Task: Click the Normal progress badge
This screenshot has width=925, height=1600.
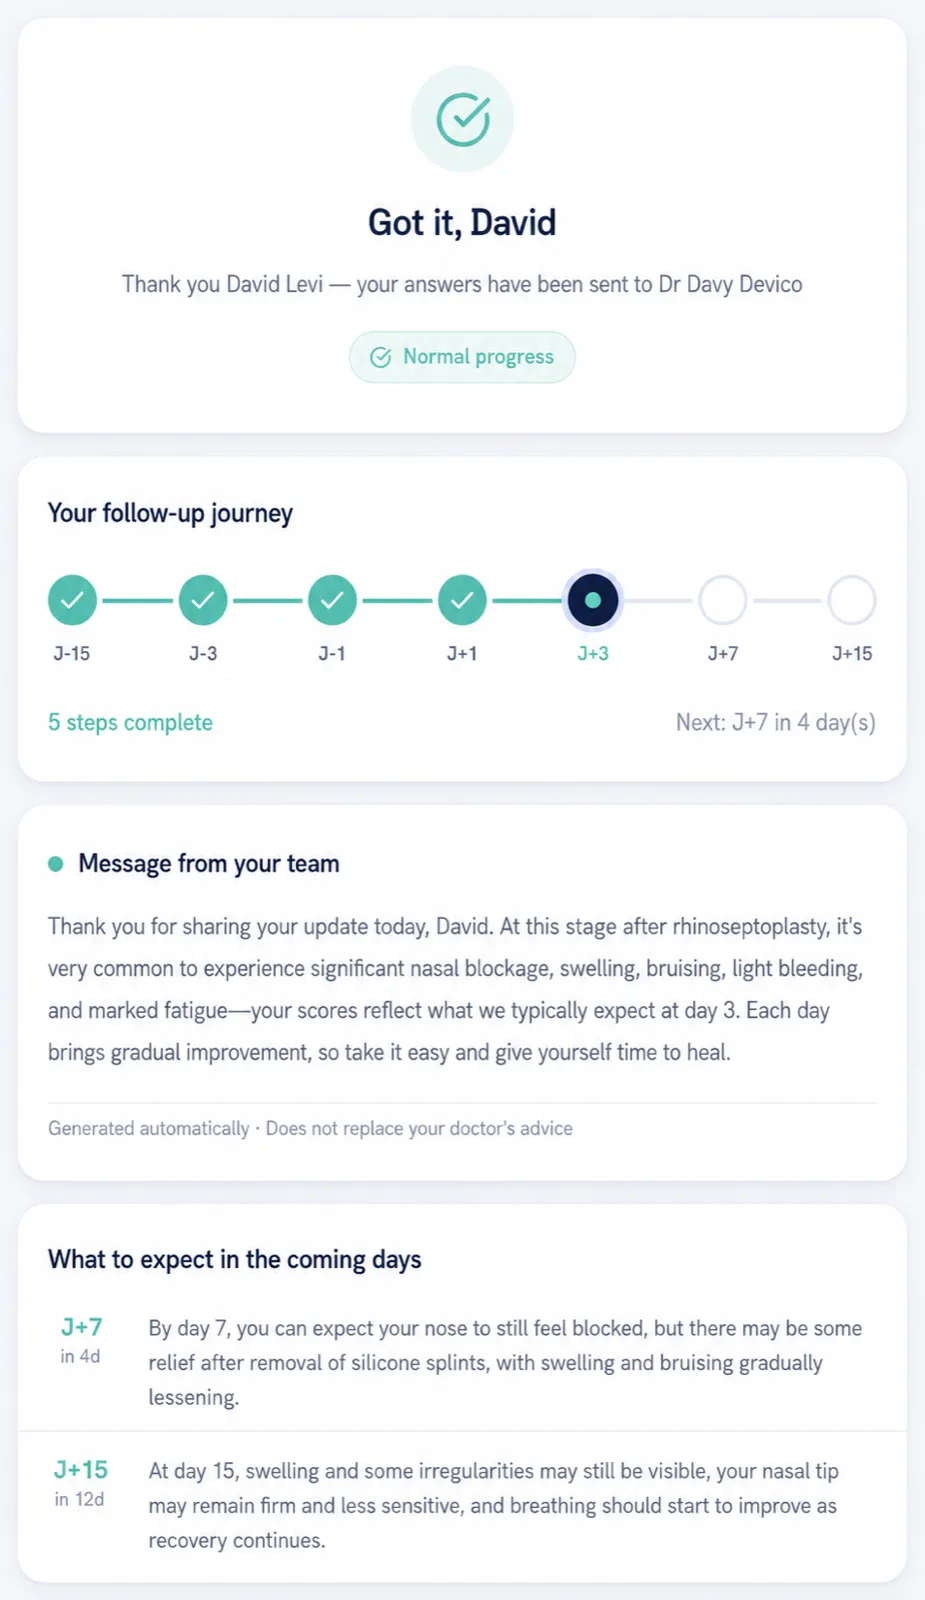Action: [462, 357]
